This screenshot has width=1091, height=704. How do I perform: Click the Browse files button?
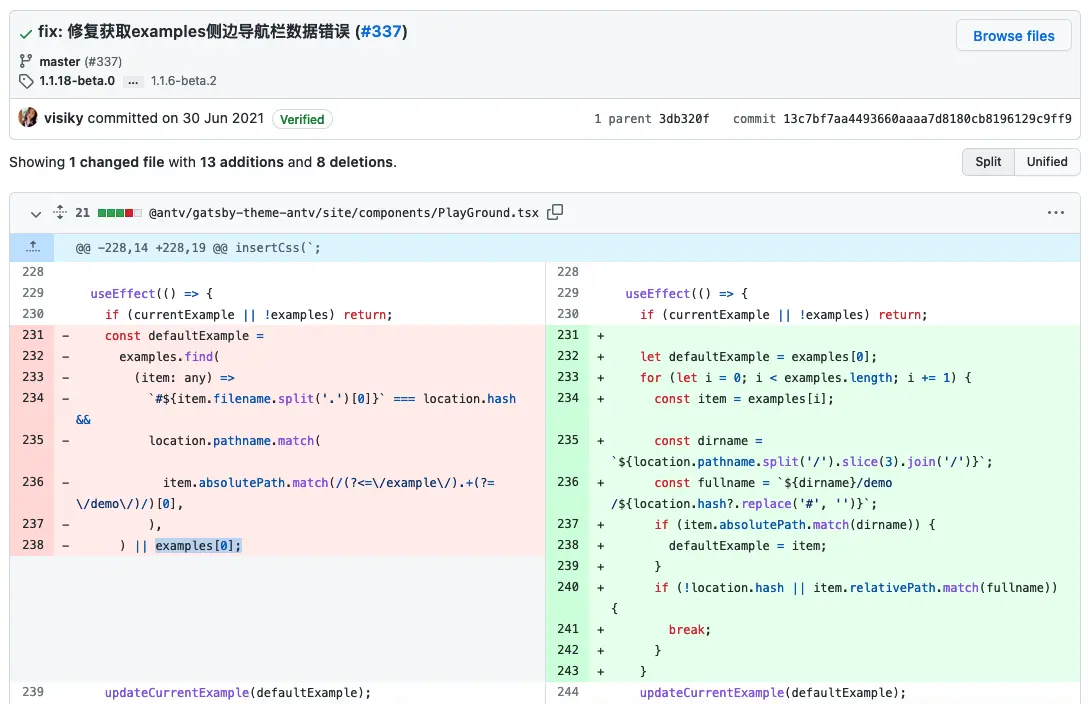(1013, 36)
